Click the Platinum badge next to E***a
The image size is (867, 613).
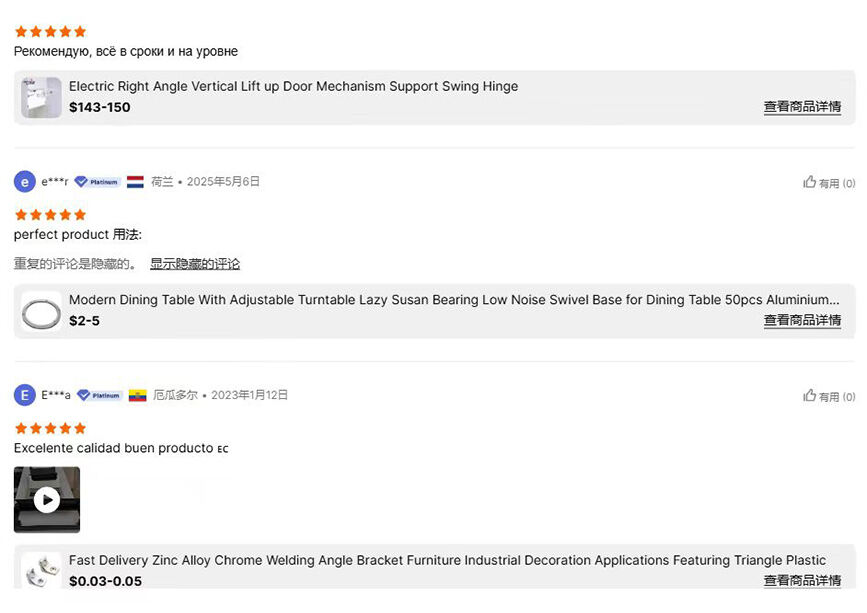coord(100,395)
